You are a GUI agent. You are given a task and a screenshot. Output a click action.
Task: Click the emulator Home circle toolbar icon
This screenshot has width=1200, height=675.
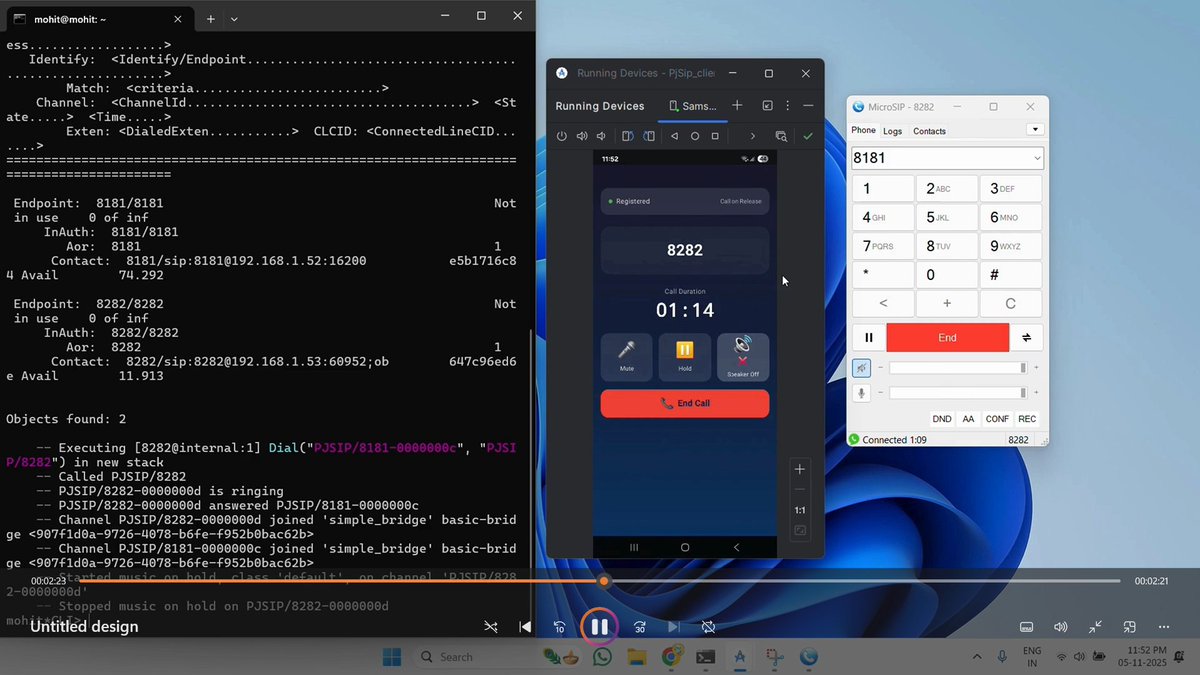(695, 136)
